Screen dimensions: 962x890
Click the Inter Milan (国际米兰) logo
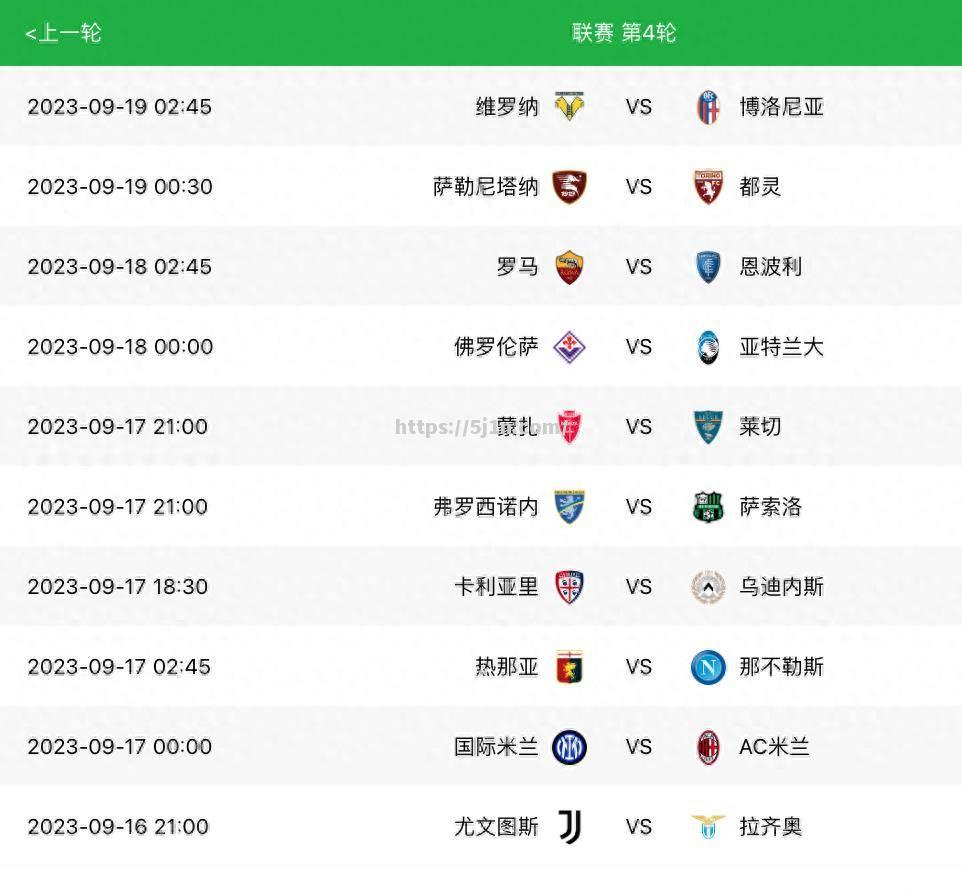(569, 748)
